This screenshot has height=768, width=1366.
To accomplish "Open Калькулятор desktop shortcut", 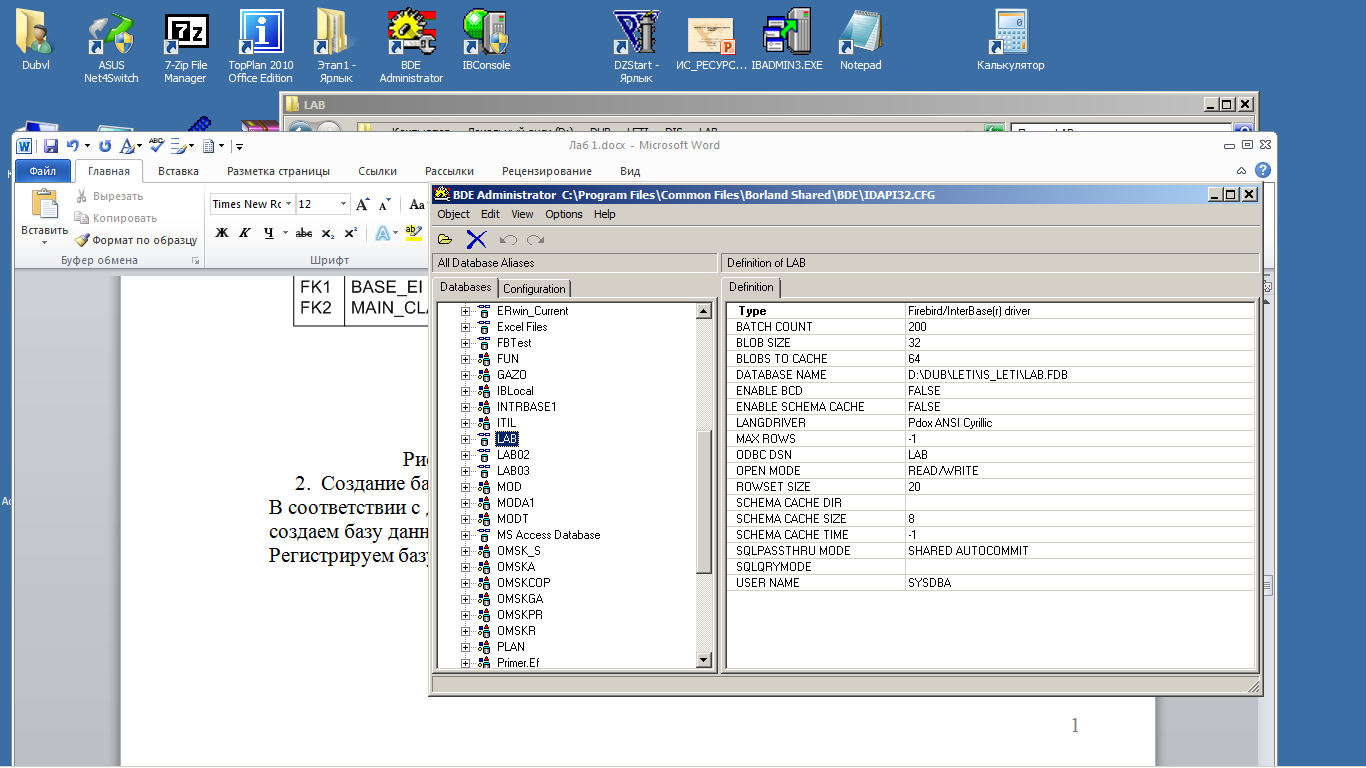I will (x=1010, y=42).
